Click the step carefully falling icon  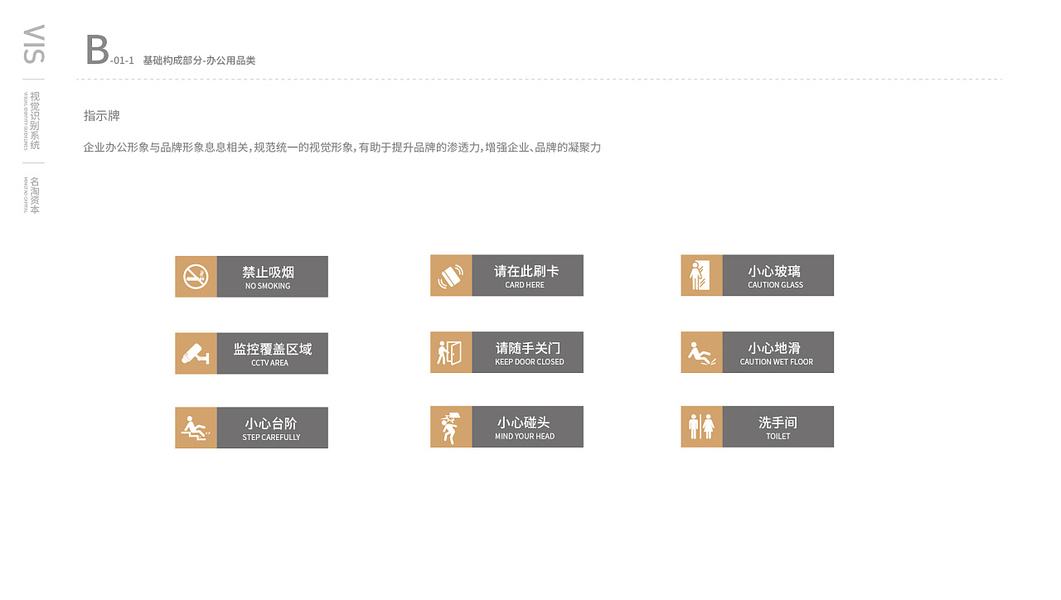(196, 428)
